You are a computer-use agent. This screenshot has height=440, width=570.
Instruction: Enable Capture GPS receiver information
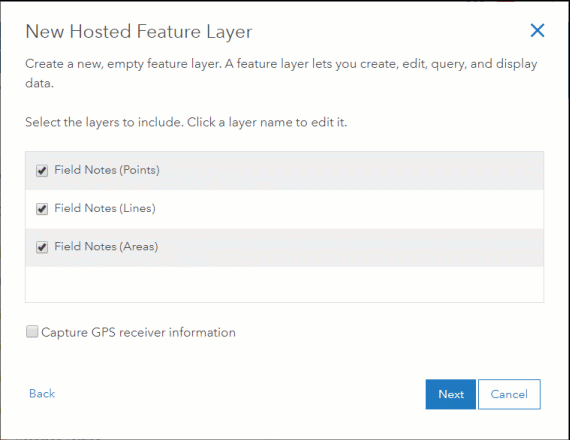32,332
